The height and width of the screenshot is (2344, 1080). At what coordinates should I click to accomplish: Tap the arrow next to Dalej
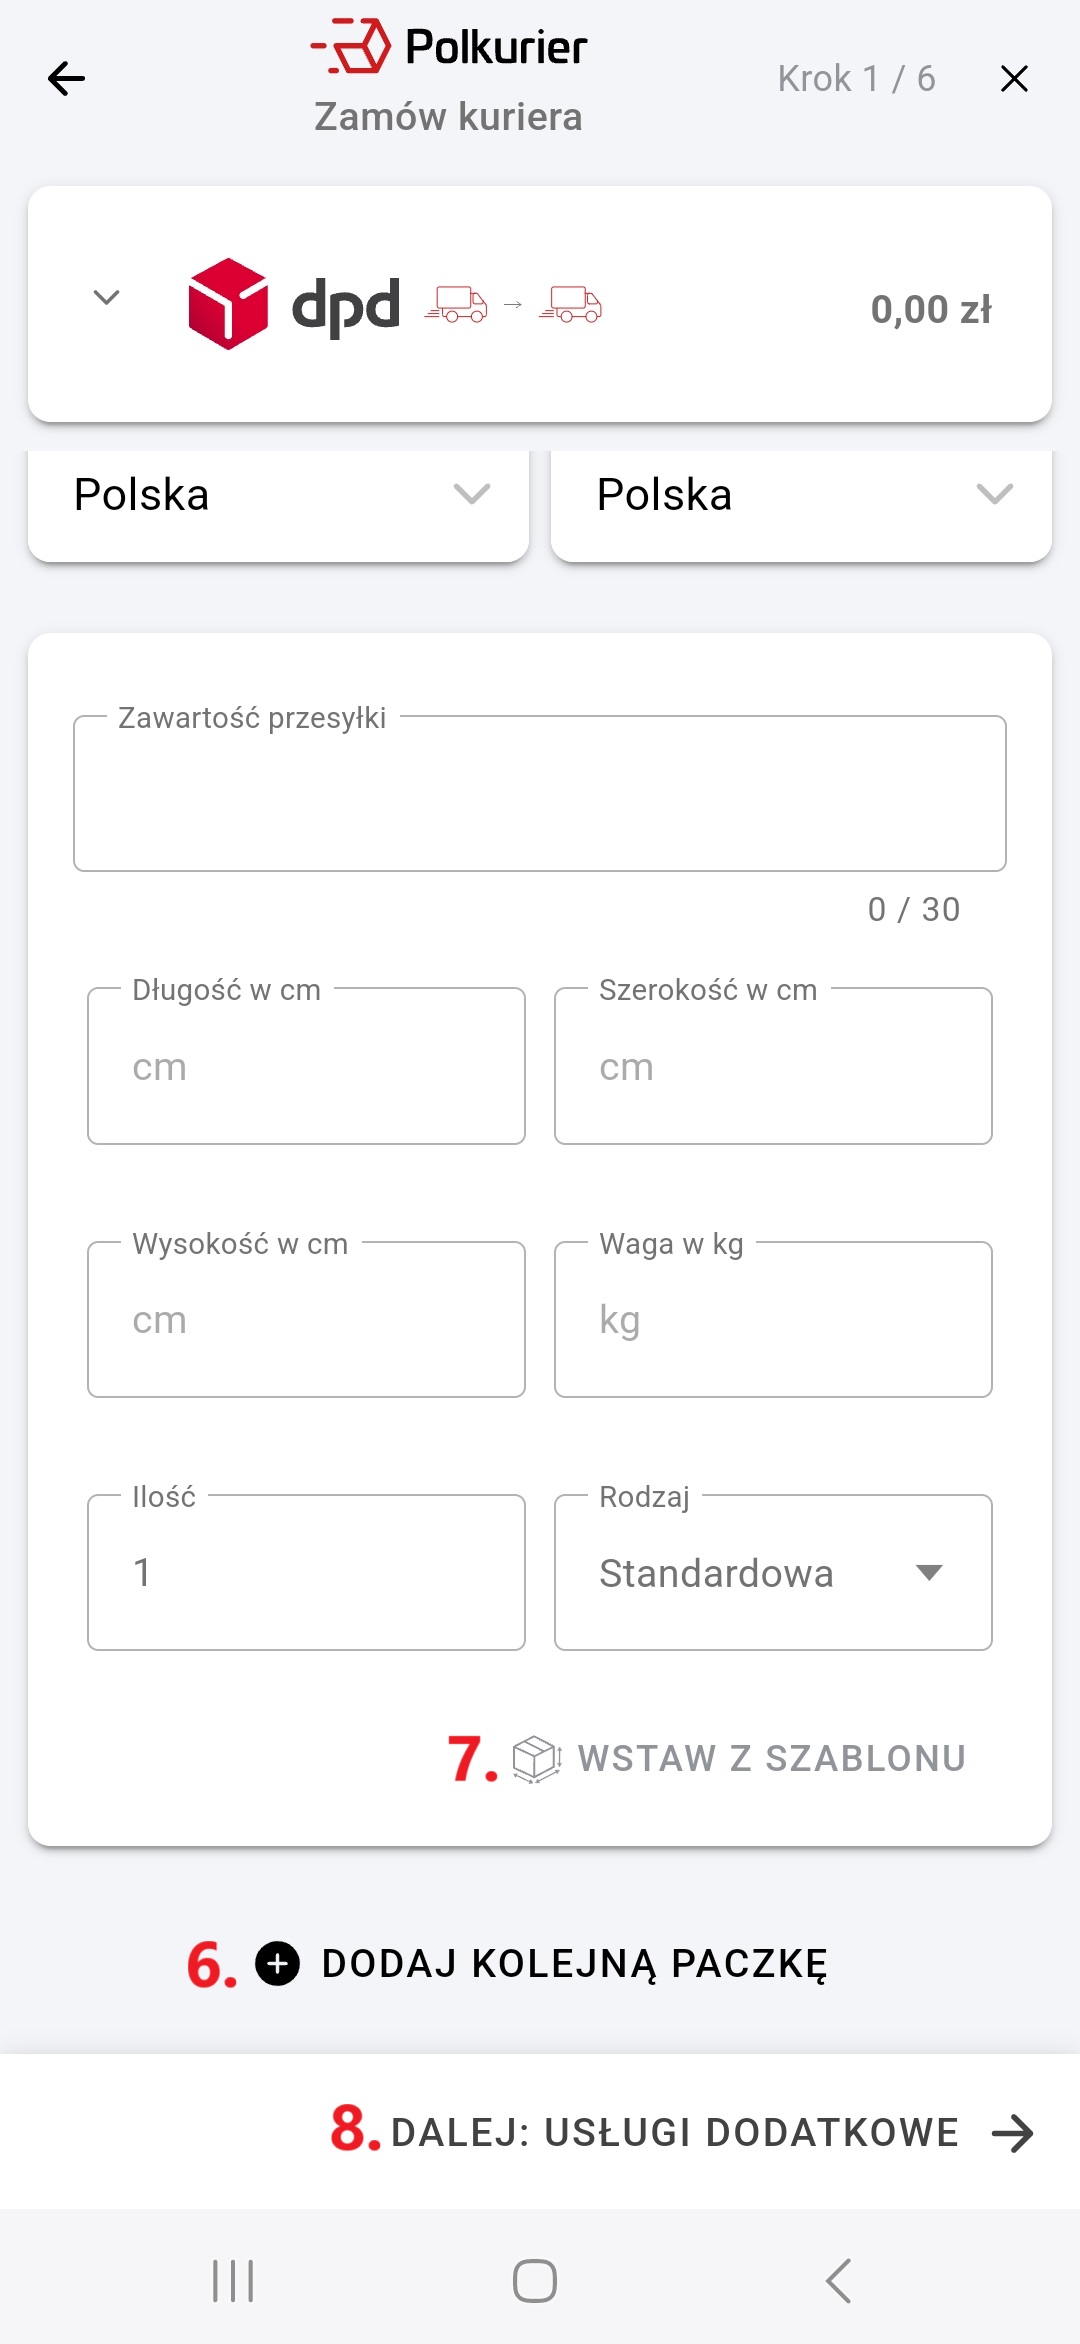[1012, 2133]
